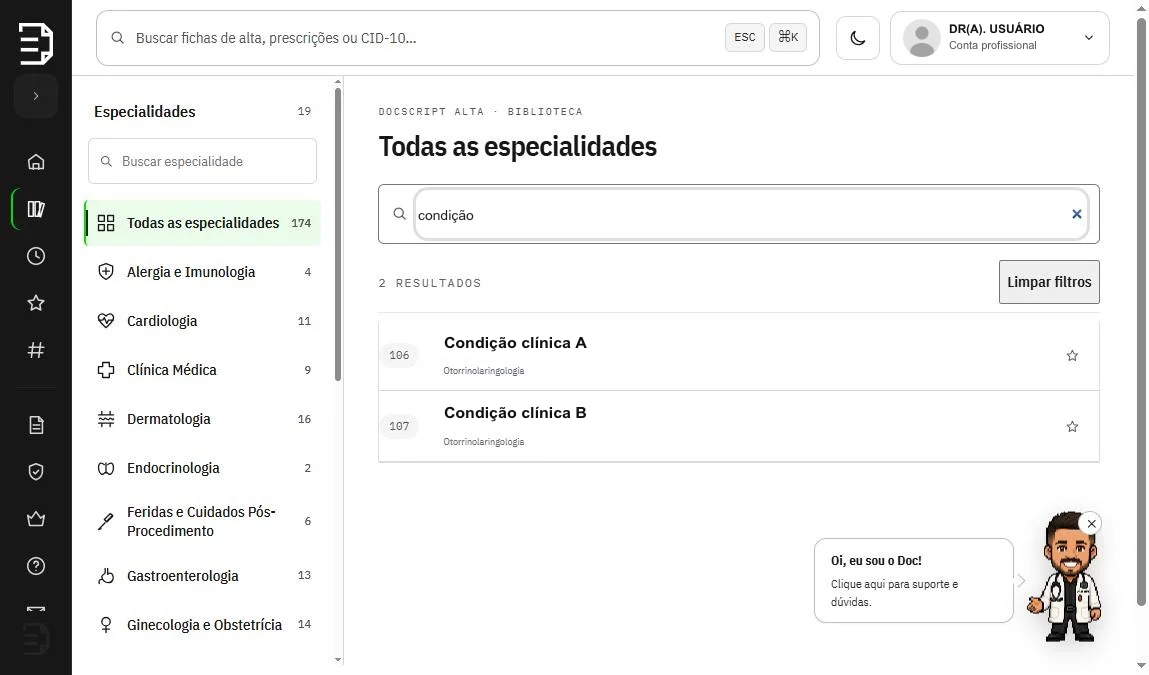Click the Endocrinologia icon
The height and width of the screenshot is (675, 1149).
point(106,468)
